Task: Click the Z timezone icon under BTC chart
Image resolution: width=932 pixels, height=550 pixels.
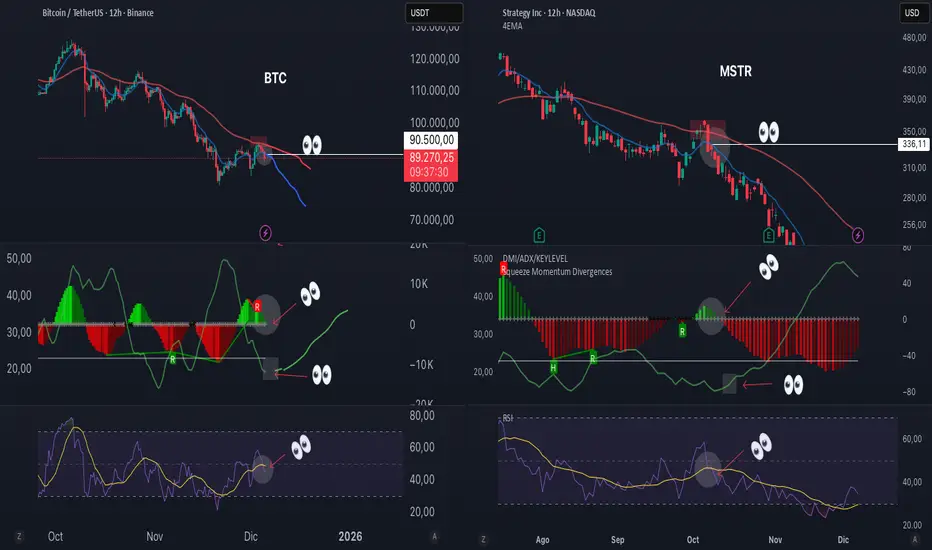Action: (x=19, y=536)
